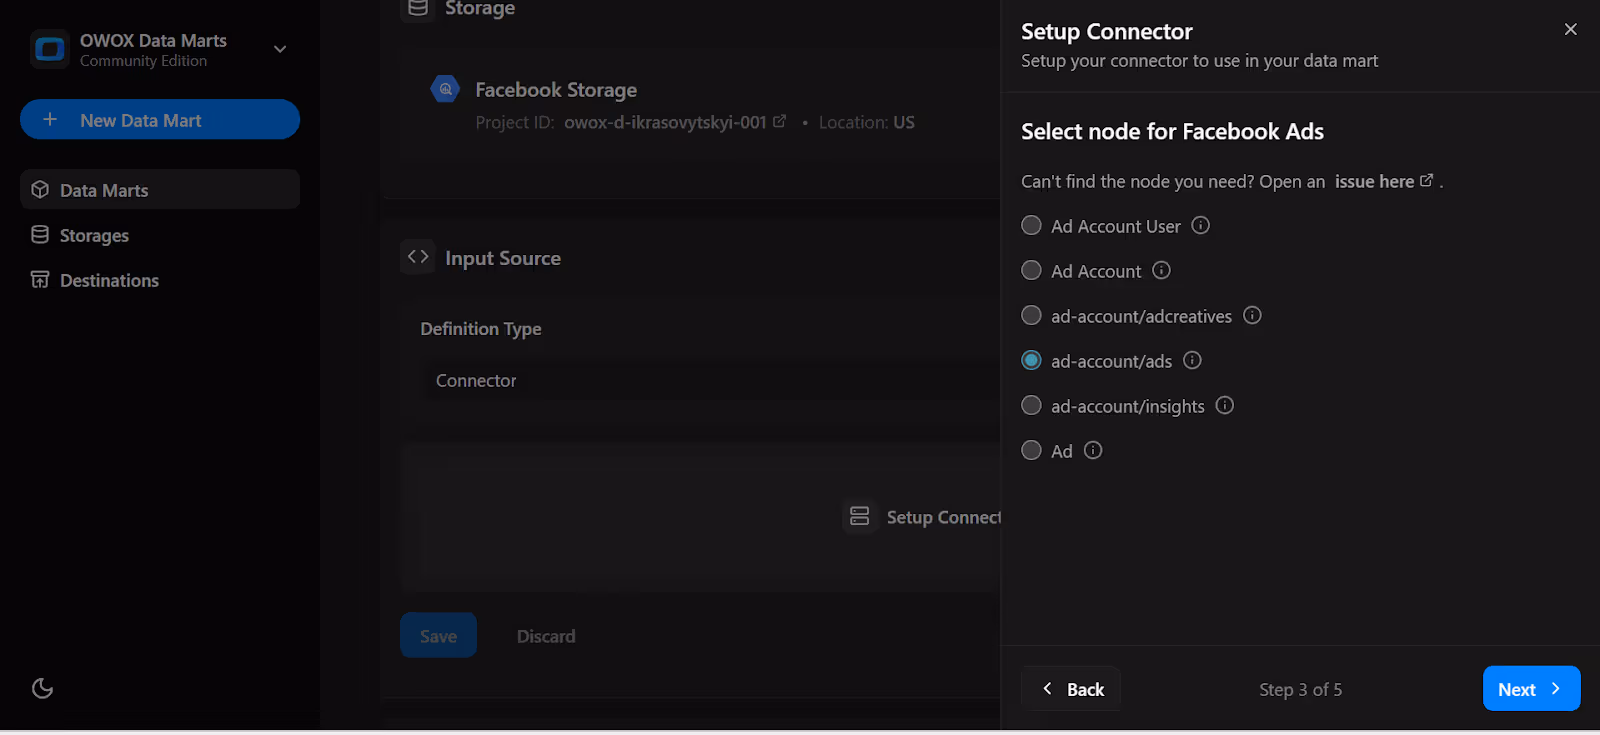The width and height of the screenshot is (1600, 735).
Task: Click the Next button
Action: 1530,689
